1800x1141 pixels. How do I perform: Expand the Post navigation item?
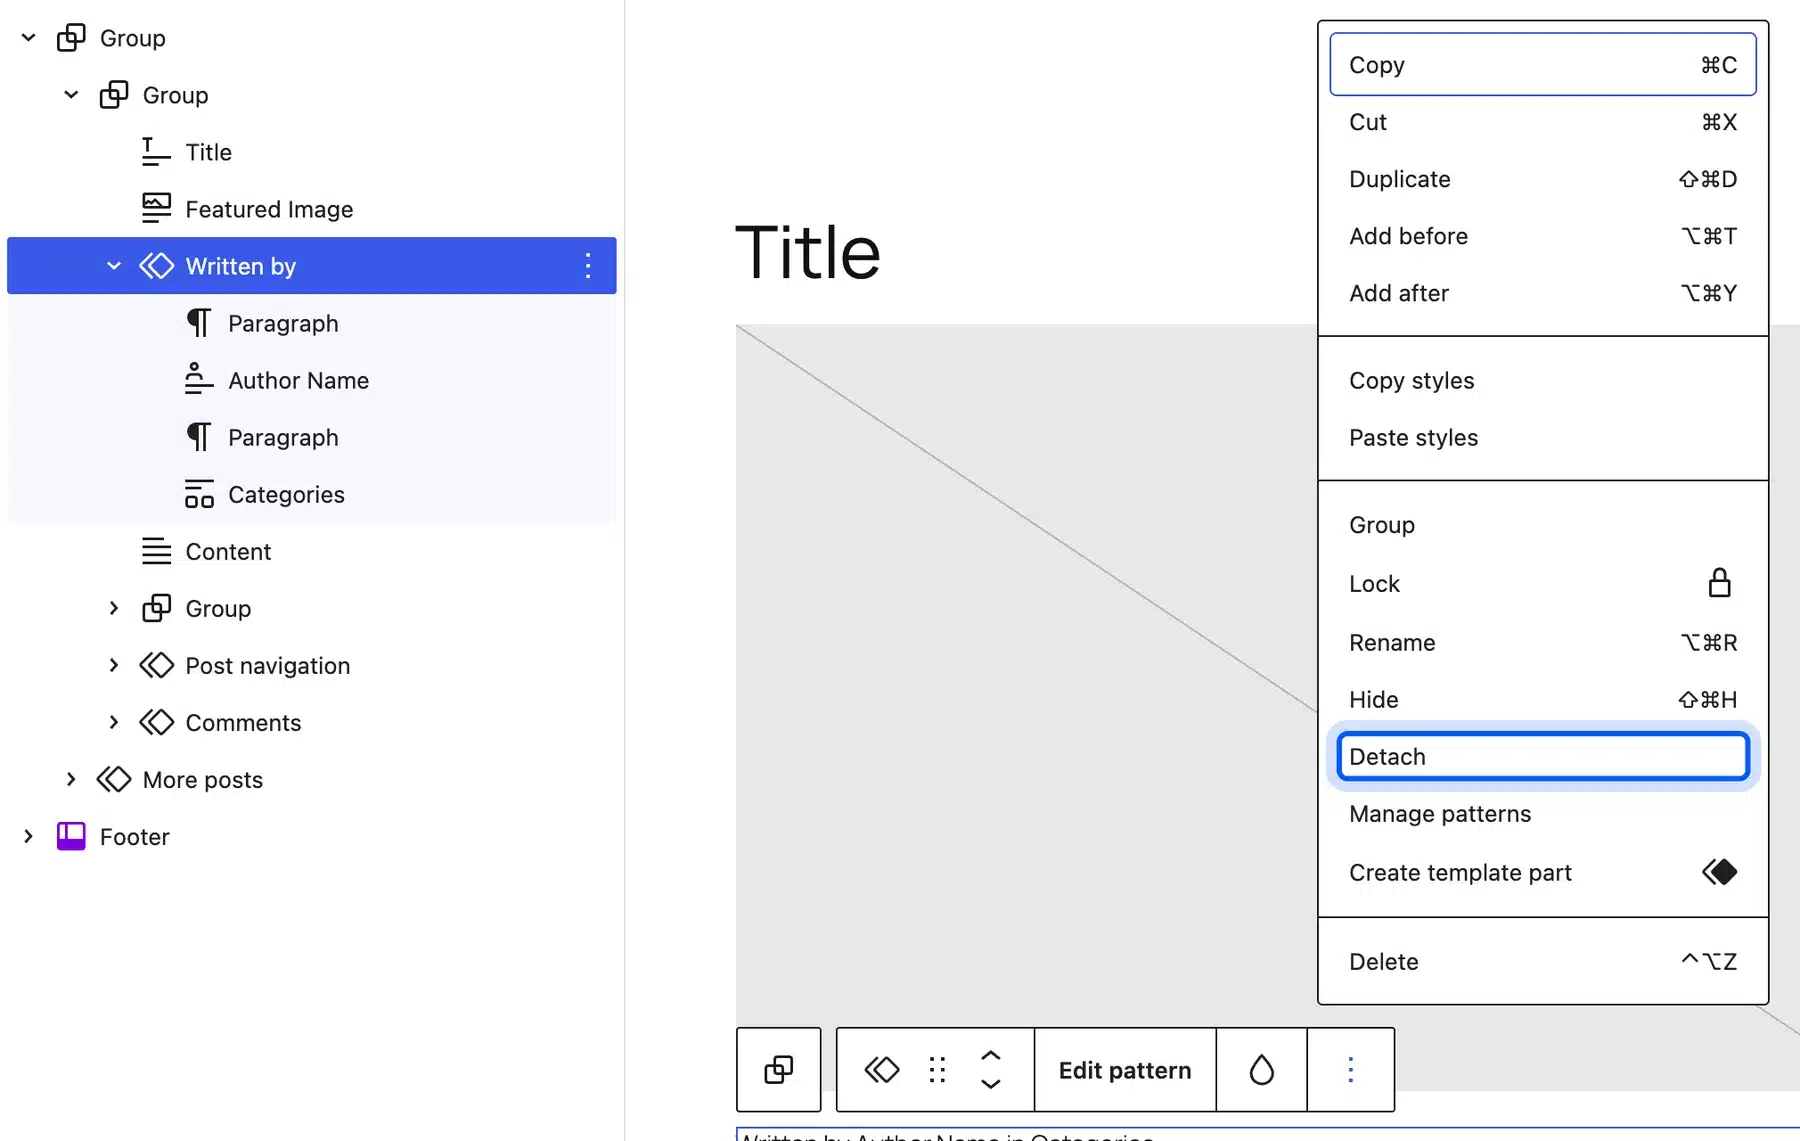[114, 665]
